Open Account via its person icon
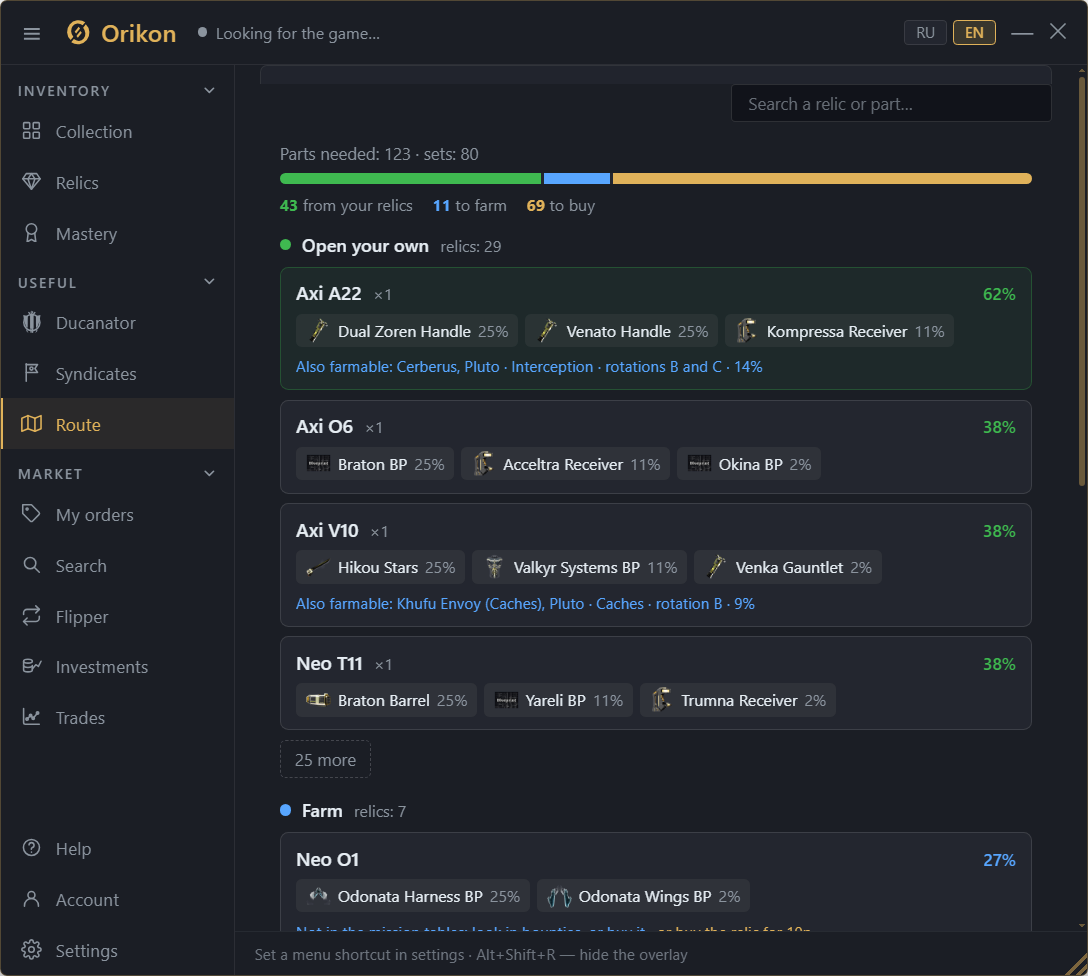This screenshot has height=976, width=1088. tap(31, 899)
